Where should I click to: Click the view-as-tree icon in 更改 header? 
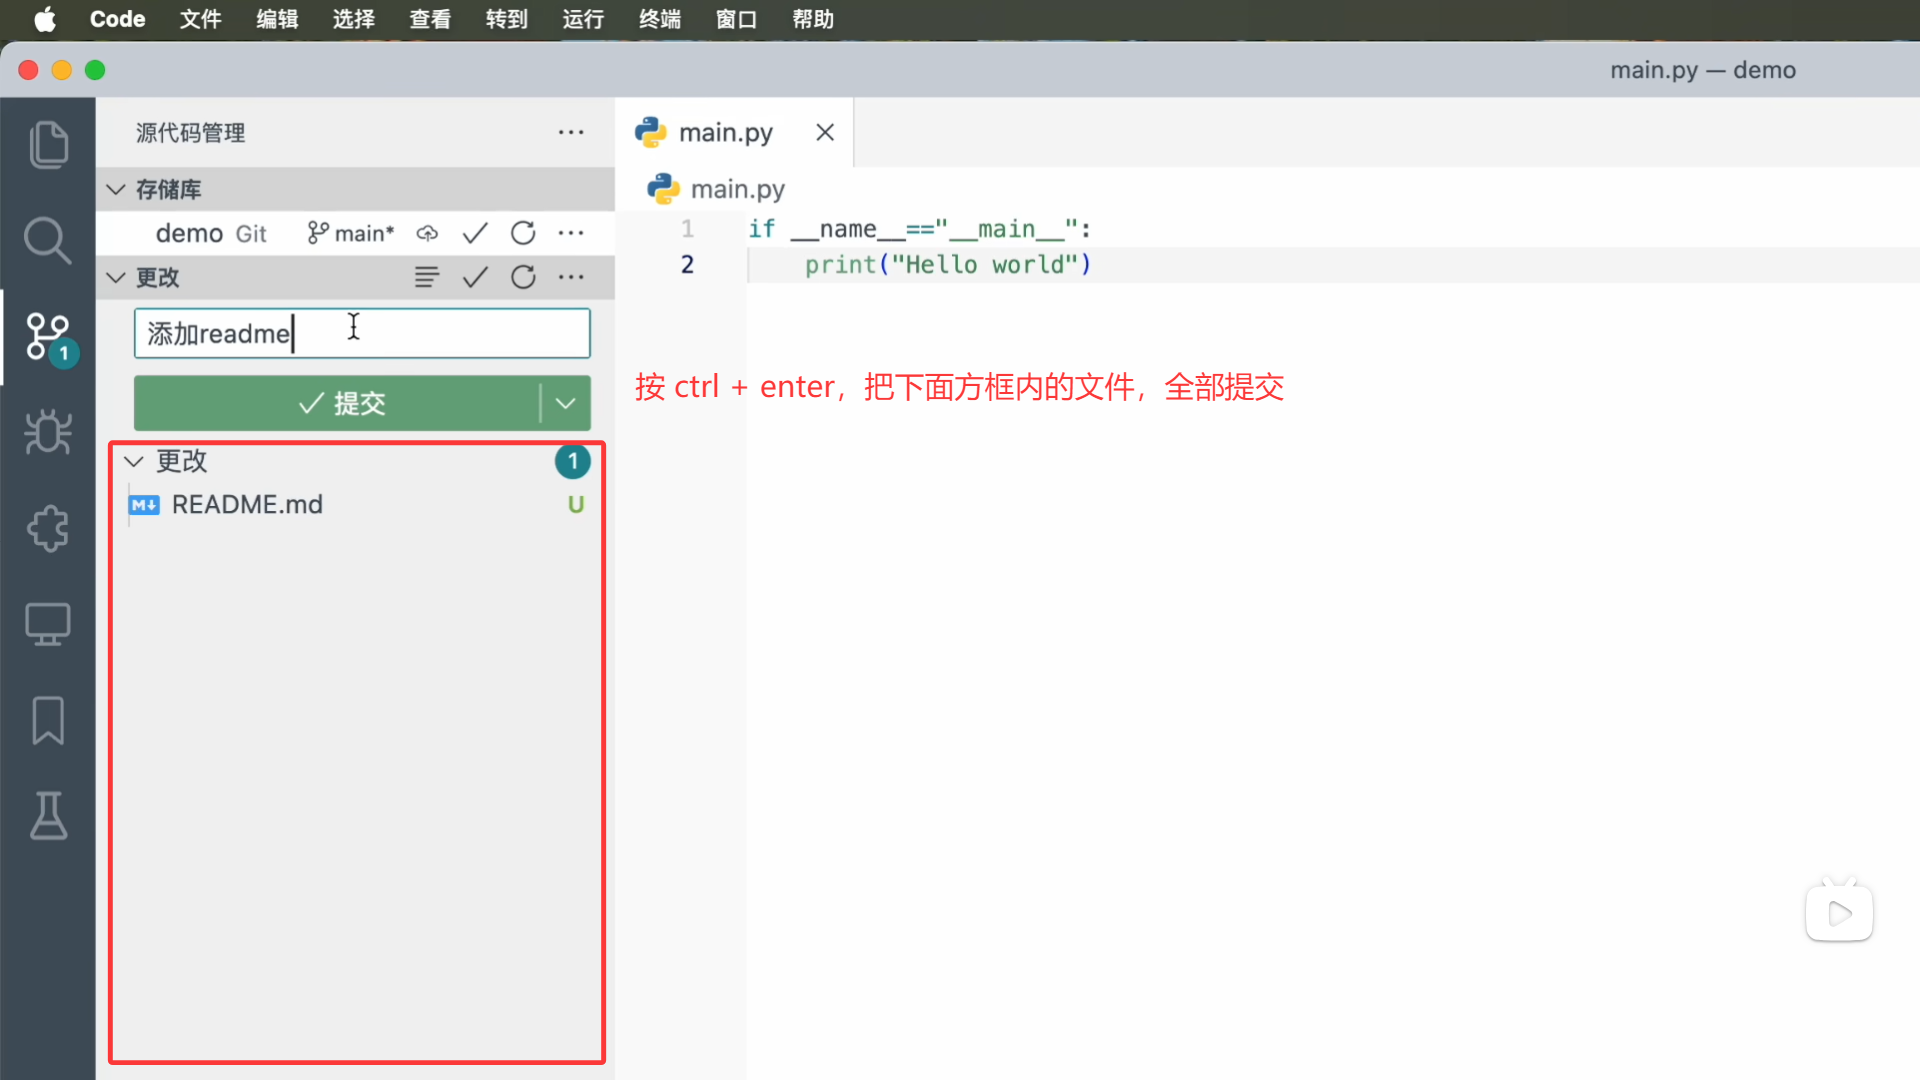(x=427, y=277)
